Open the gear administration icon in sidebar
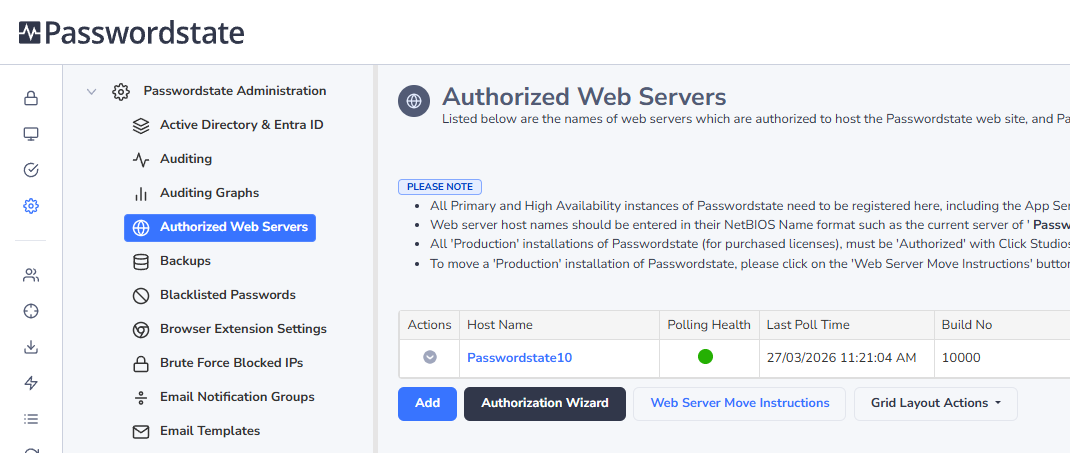The width and height of the screenshot is (1070, 453). pos(31,205)
